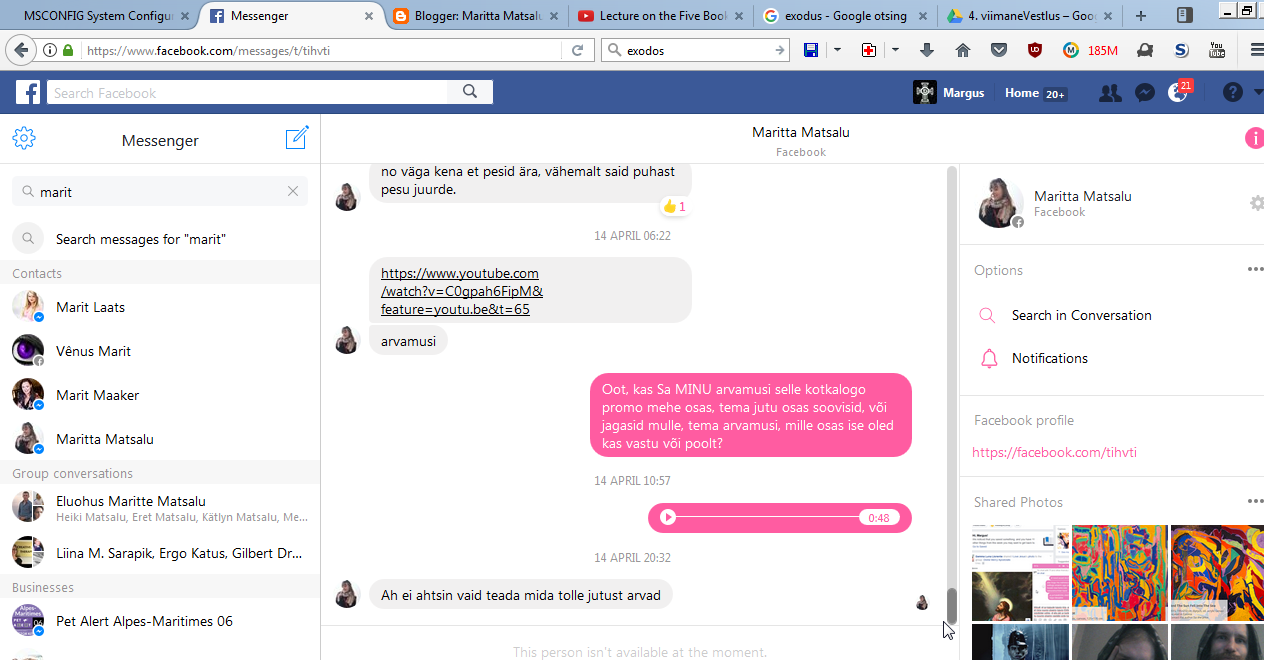Click 'Search messages for marit' row
Image resolution: width=1264 pixels, height=660 pixels.
[160, 239]
